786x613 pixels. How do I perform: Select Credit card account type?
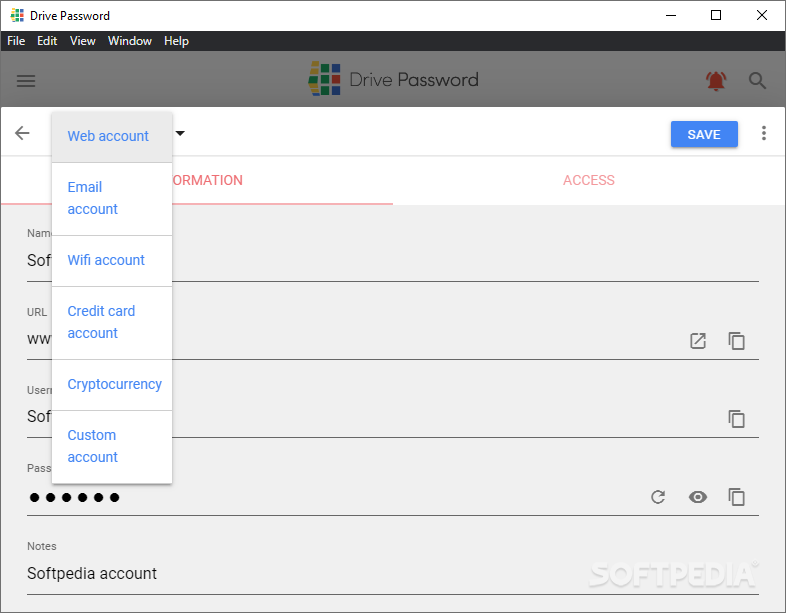112,322
